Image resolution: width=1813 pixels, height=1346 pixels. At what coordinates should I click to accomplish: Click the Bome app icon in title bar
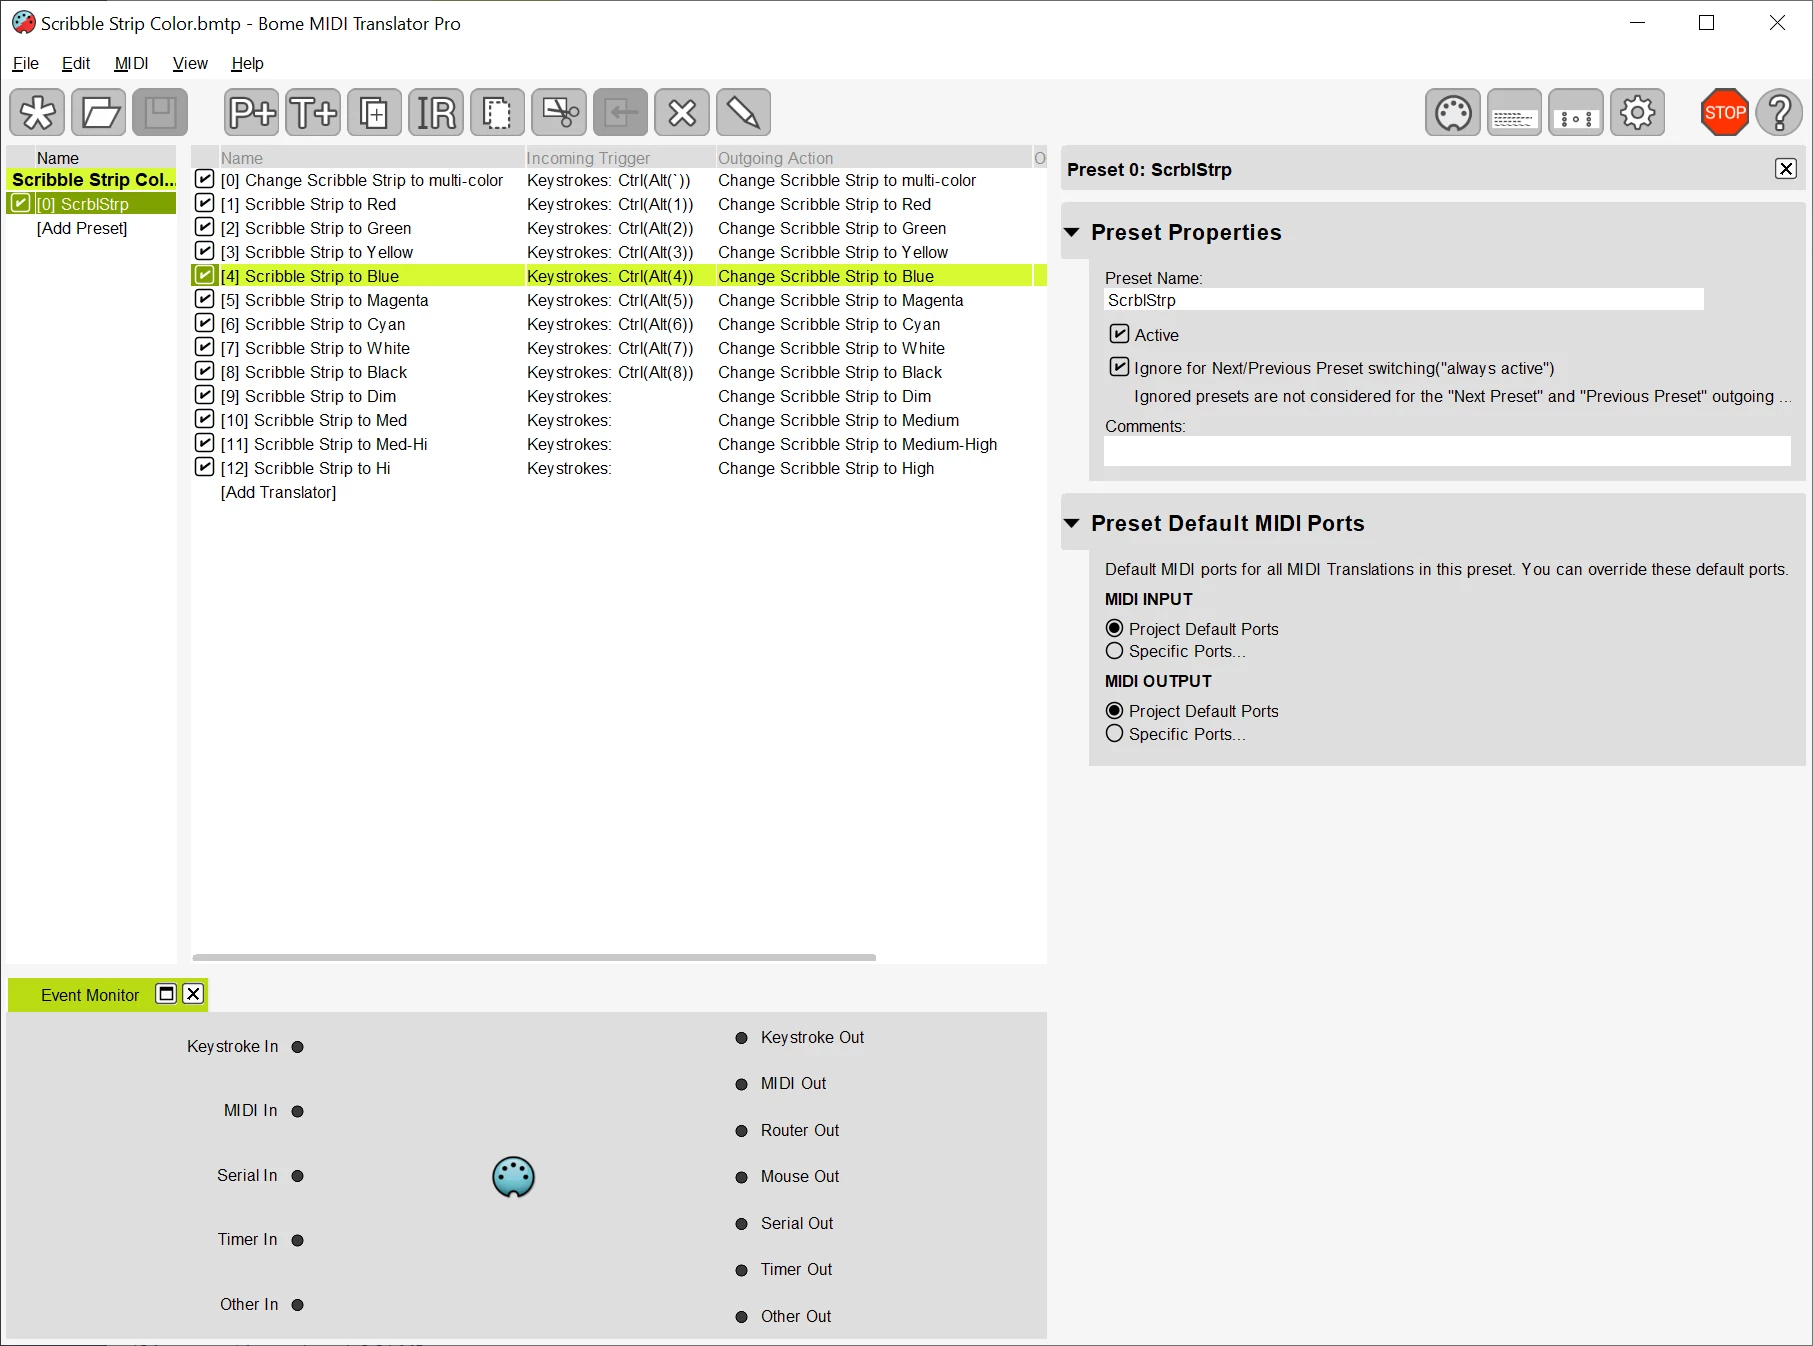pos(23,22)
